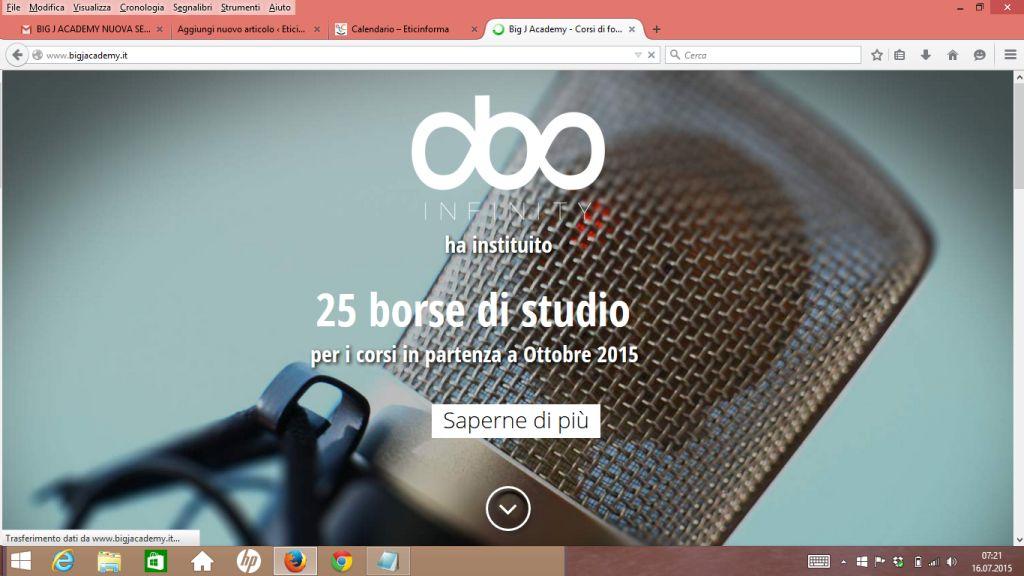The image size is (1024, 576).
Task: Open the Strumenti menu
Action: 240,7
